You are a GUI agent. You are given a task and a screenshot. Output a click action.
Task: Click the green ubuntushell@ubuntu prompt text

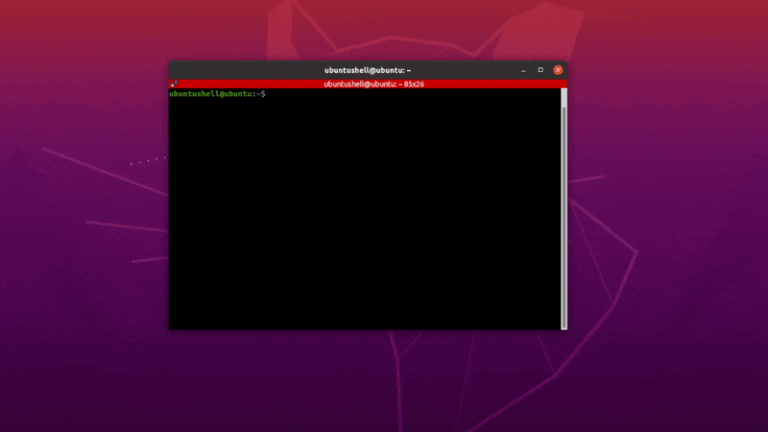click(x=210, y=93)
